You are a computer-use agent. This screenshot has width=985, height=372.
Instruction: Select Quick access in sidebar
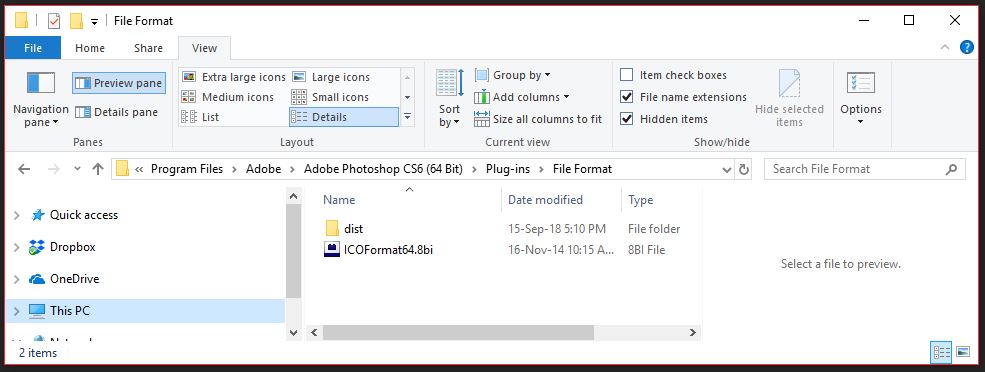click(84, 215)
